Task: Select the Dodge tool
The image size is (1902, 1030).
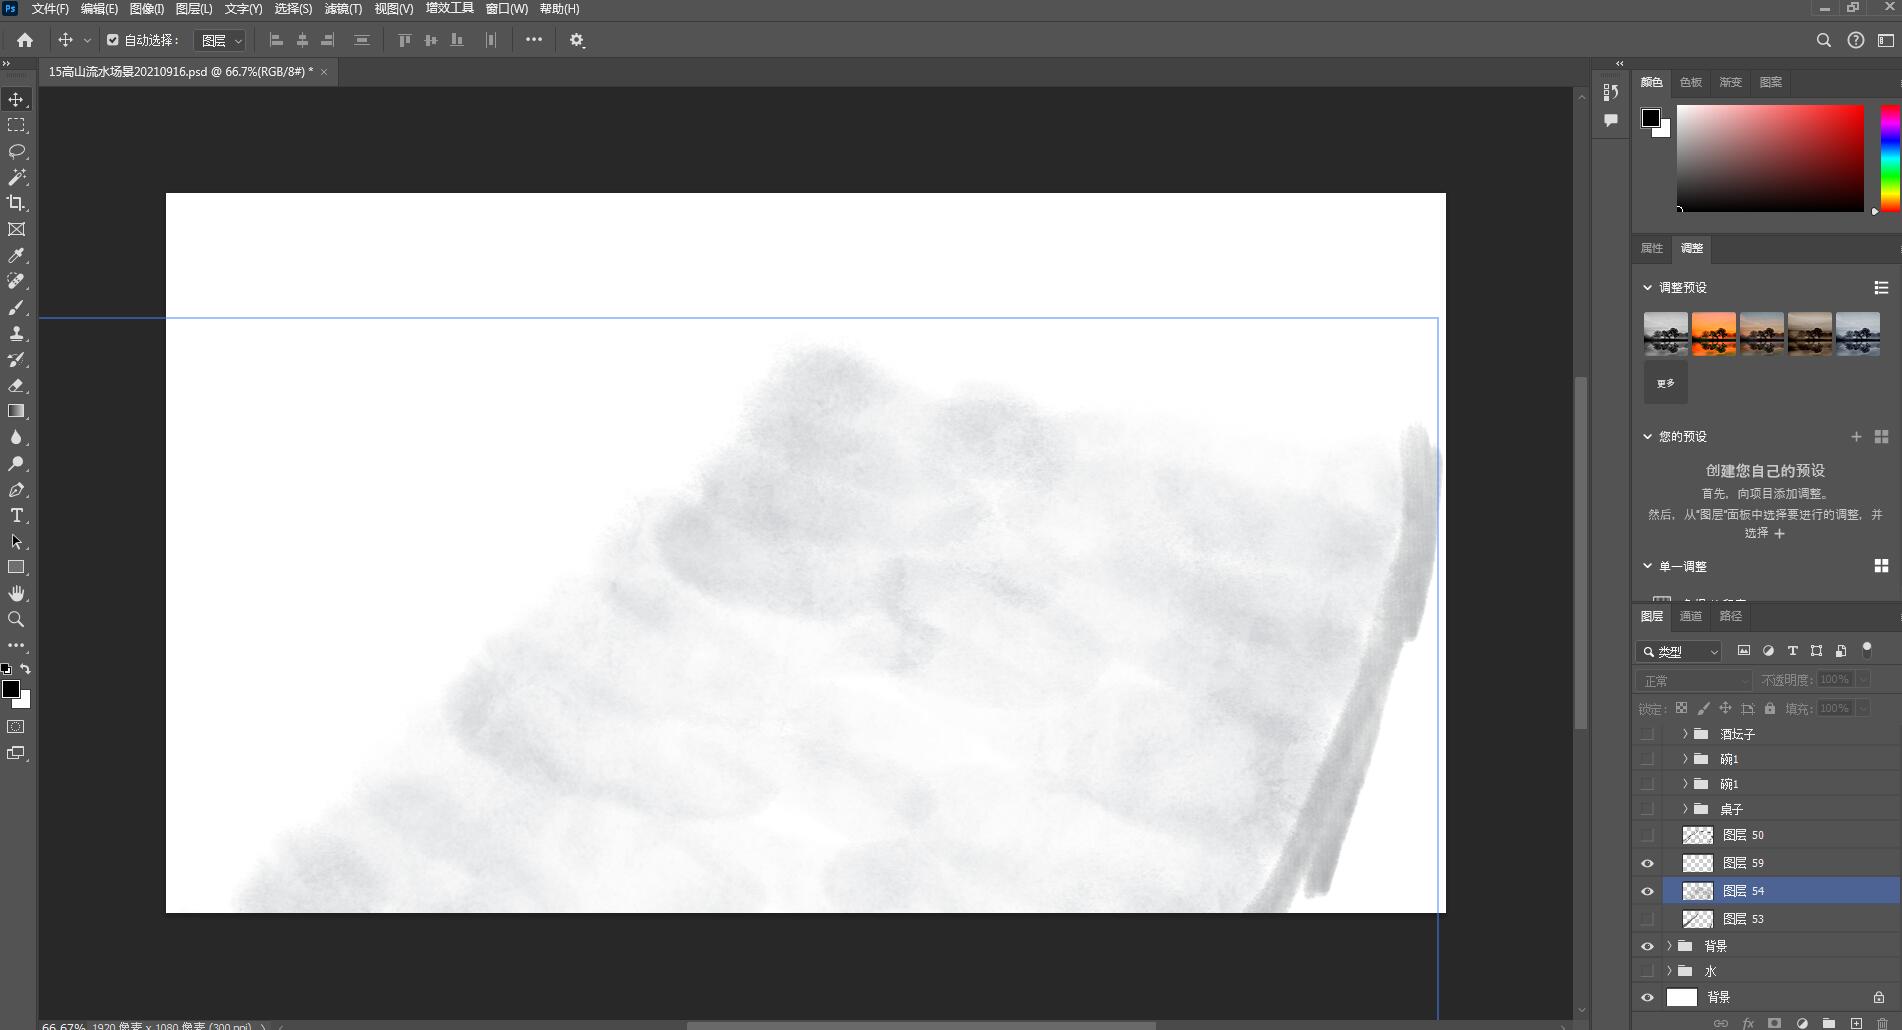Action: pos(16,463)
